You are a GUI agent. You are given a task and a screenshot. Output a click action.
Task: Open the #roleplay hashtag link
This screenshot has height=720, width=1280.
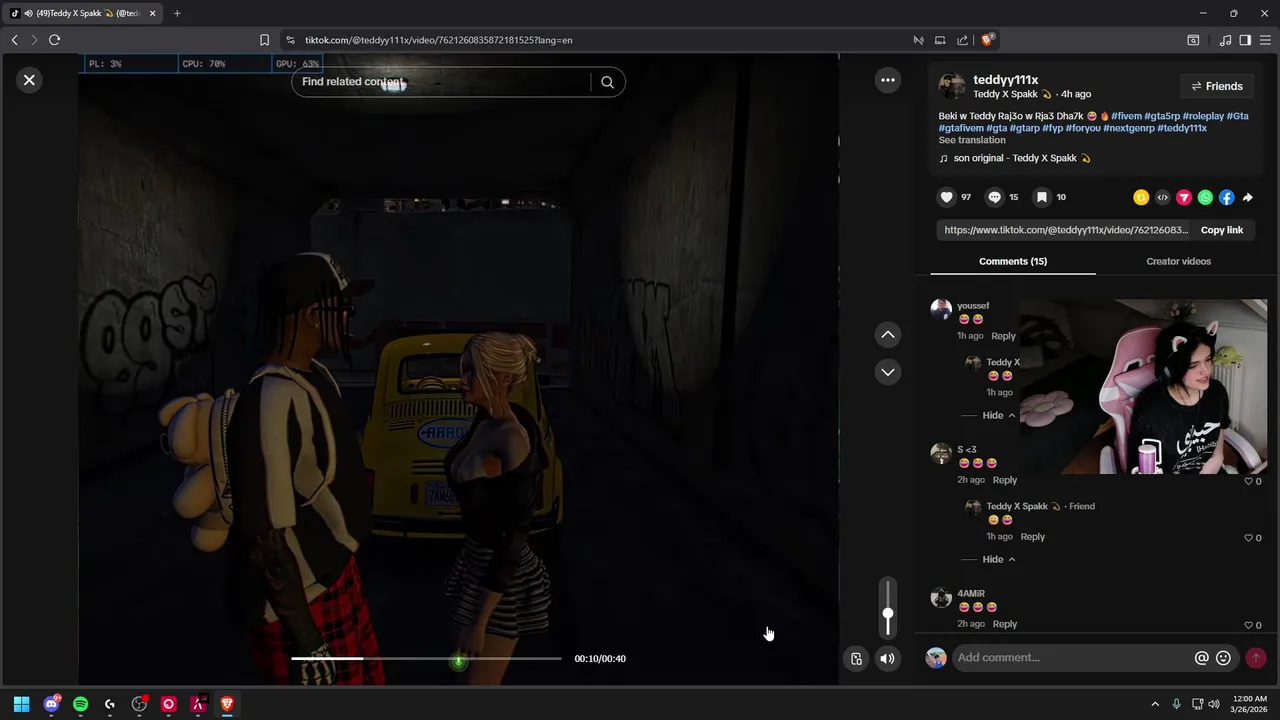click(x=1203, y=116)
